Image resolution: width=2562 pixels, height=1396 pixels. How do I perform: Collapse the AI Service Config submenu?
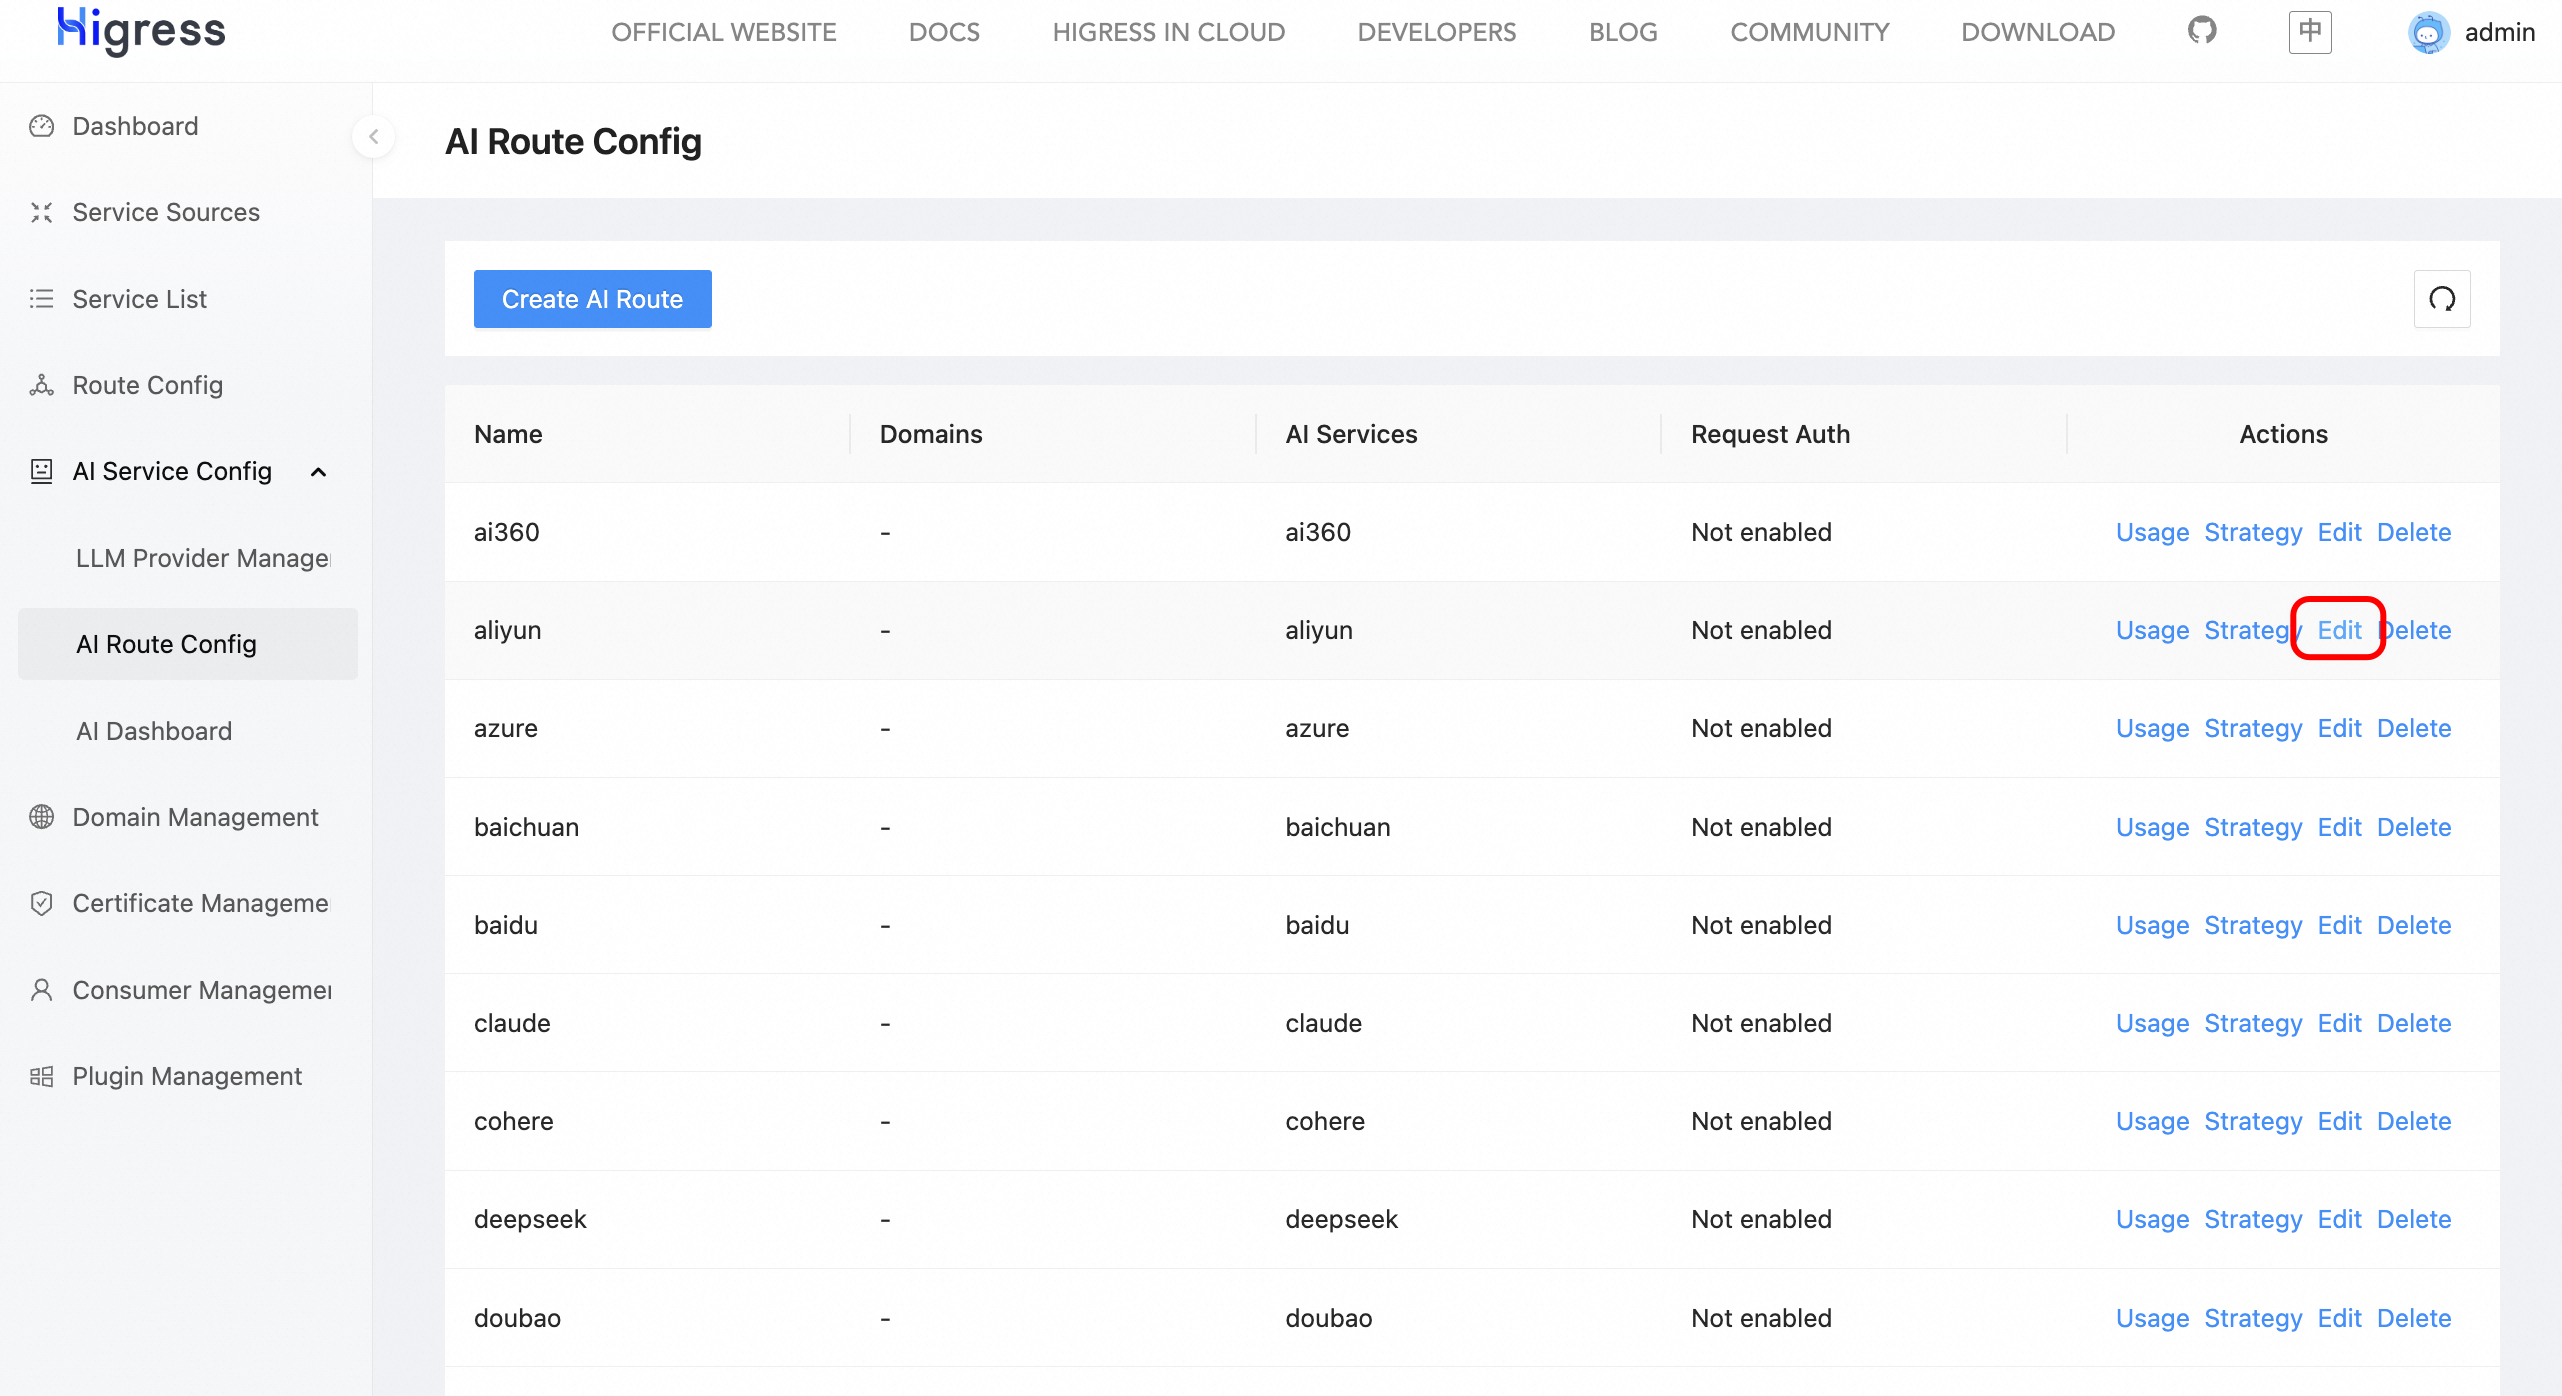tap(319, 472)
